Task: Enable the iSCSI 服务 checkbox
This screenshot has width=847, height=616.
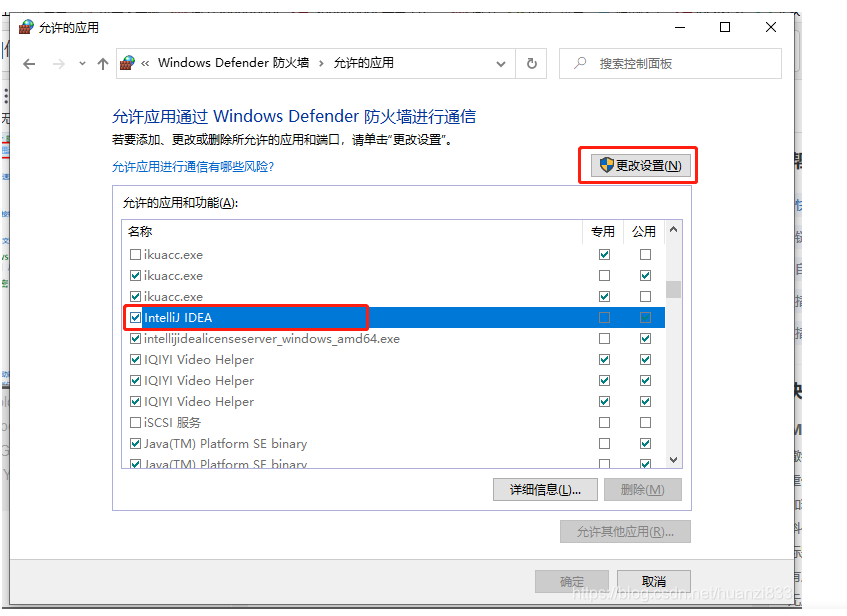Action: click(135, 422)
